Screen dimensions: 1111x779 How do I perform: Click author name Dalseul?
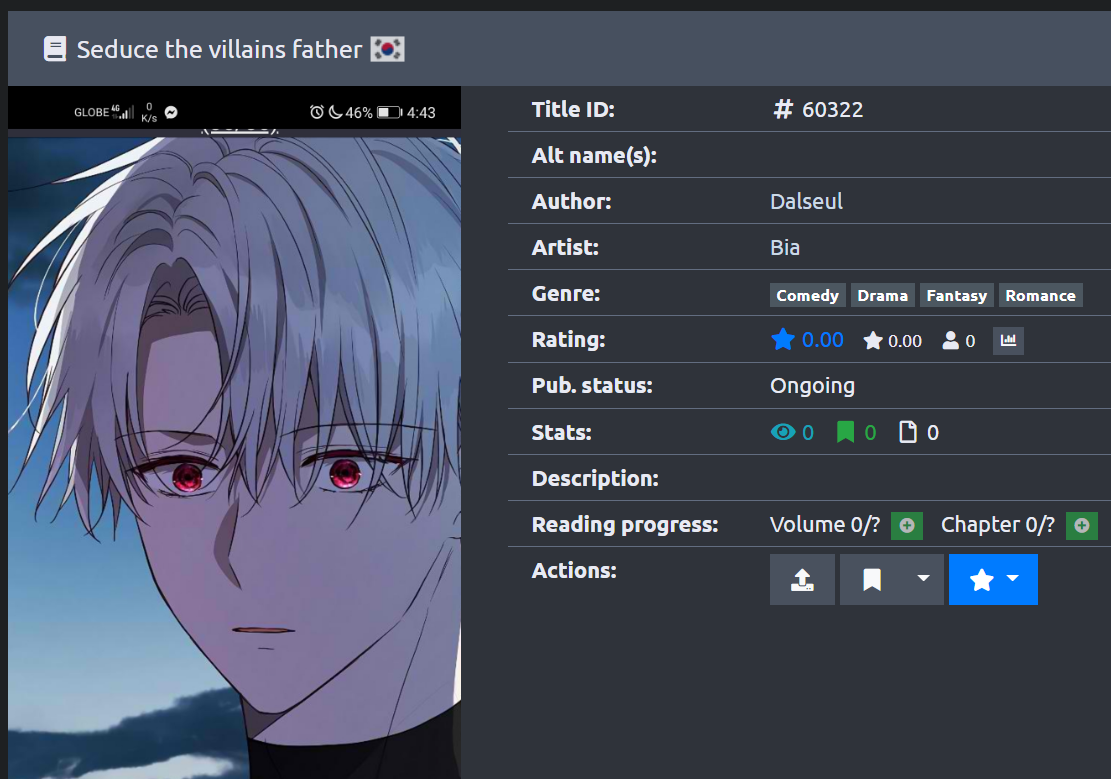806,201
